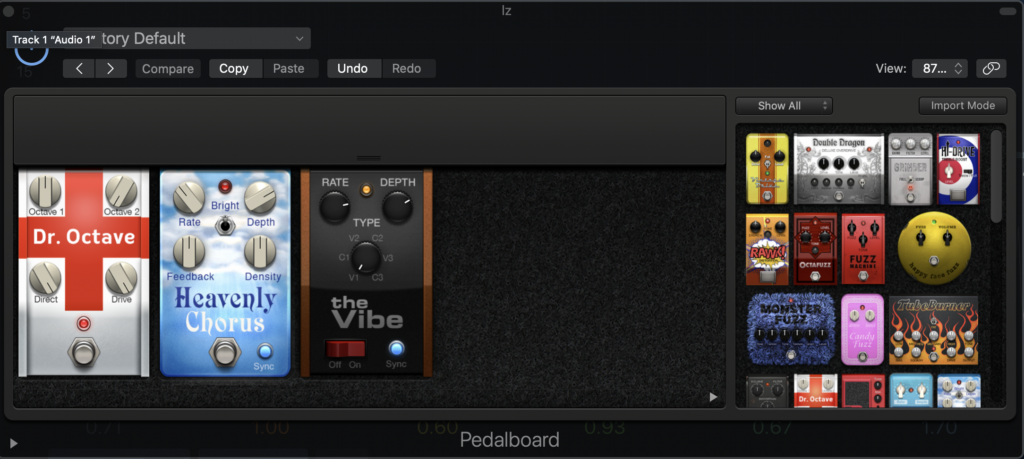
Task: Click the Density knob on Heavenly Chorus
Action: click(260, 253)
